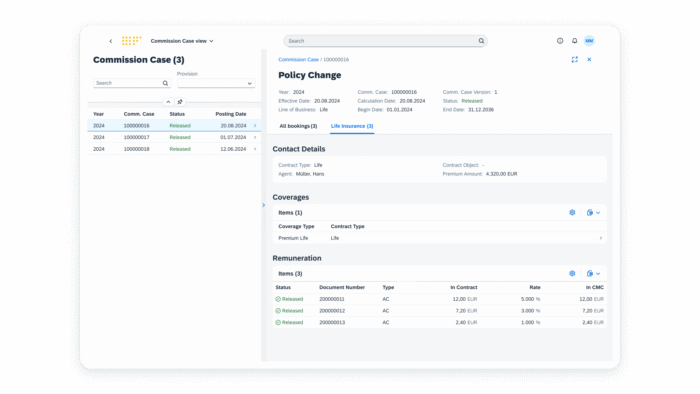This screenshot has height=394, width=700.
Task: Open row arrow for posting date 20.08.2024
Action: [255, 126]
